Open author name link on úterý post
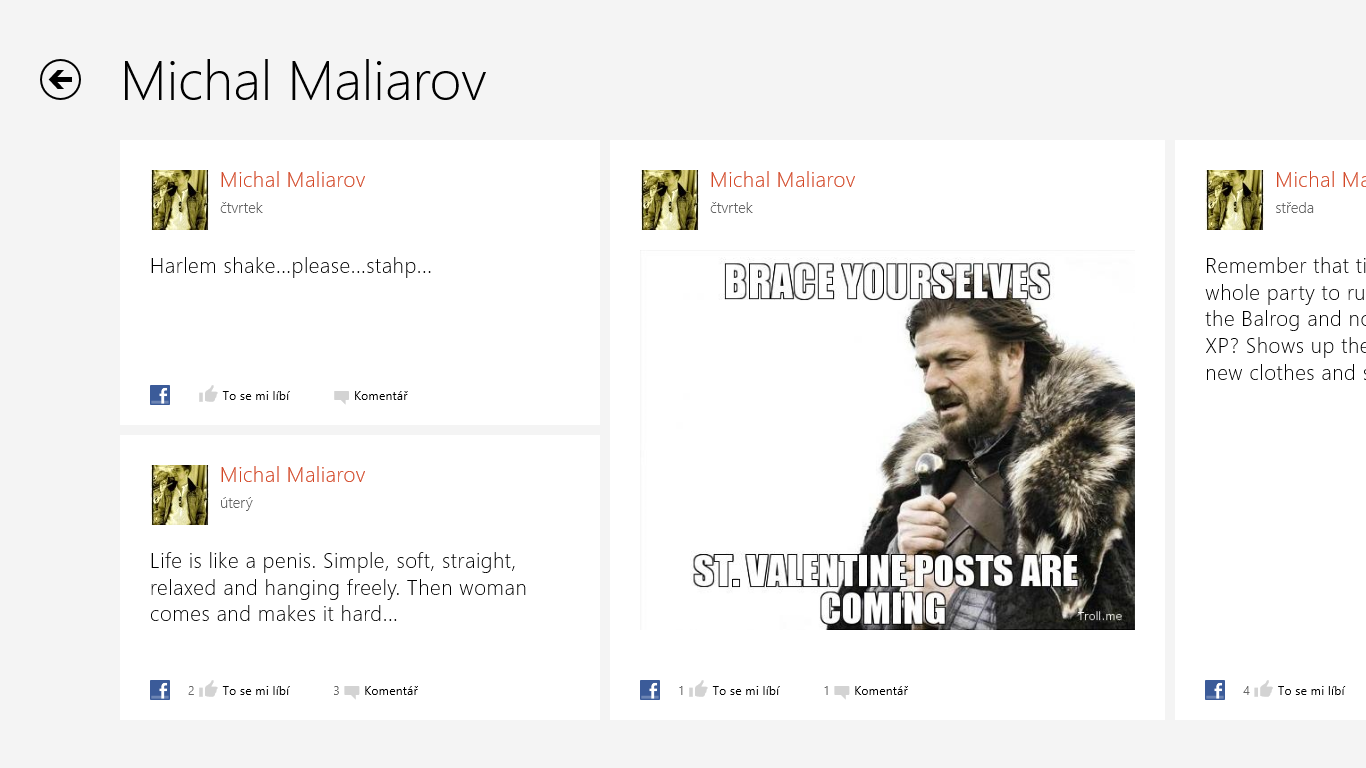1366x768 pixels. 293,475
